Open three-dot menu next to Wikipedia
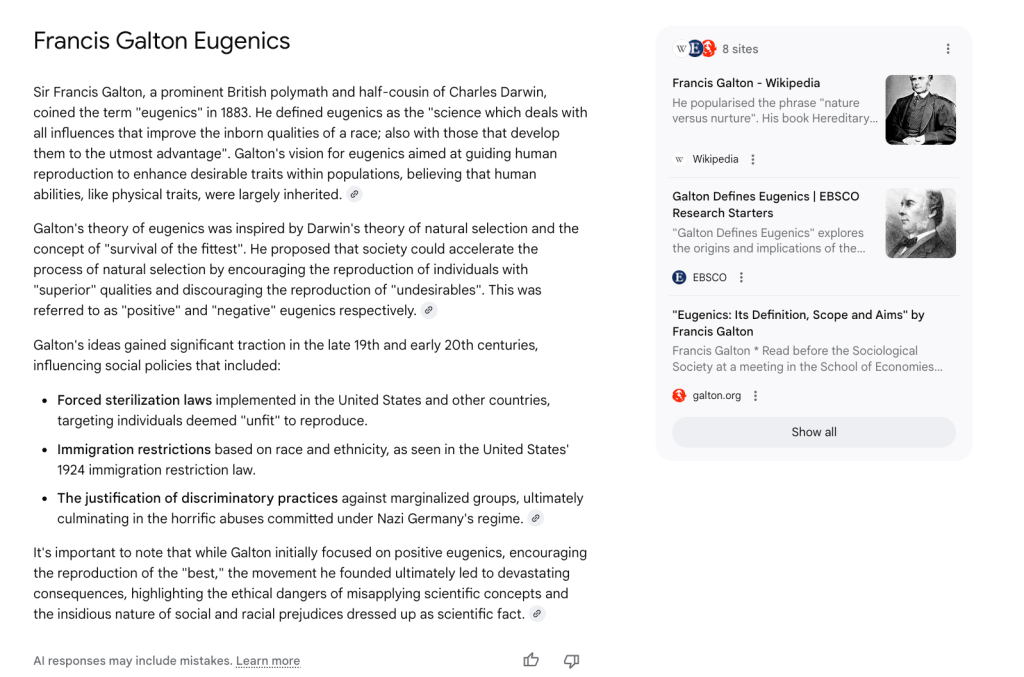This screenshot has height=677, width=1024. pyautogui.click(x=753, y=160)
